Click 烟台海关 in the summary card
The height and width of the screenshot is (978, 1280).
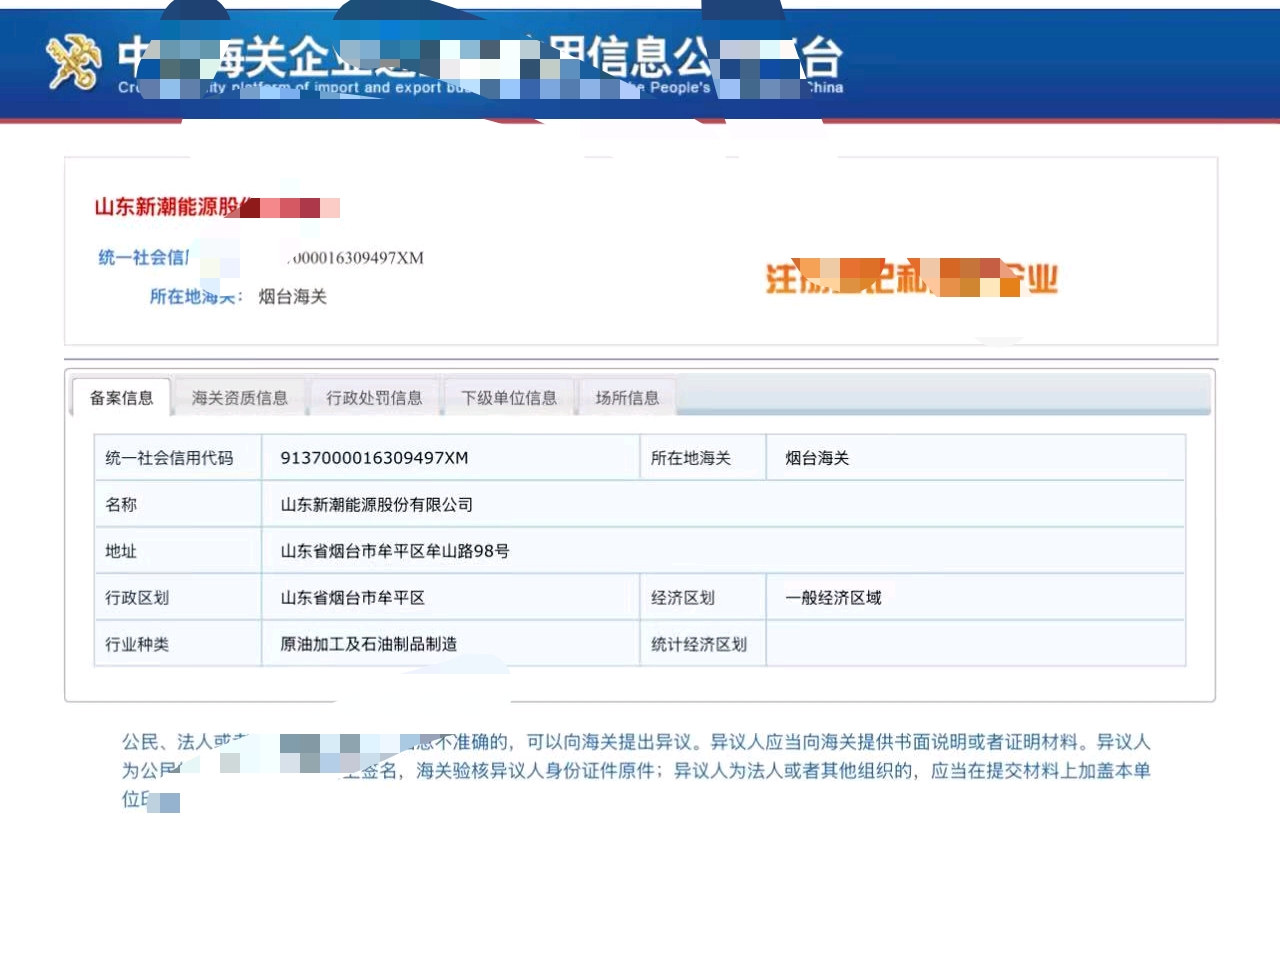pyautogui.click(x=293, y=296)
